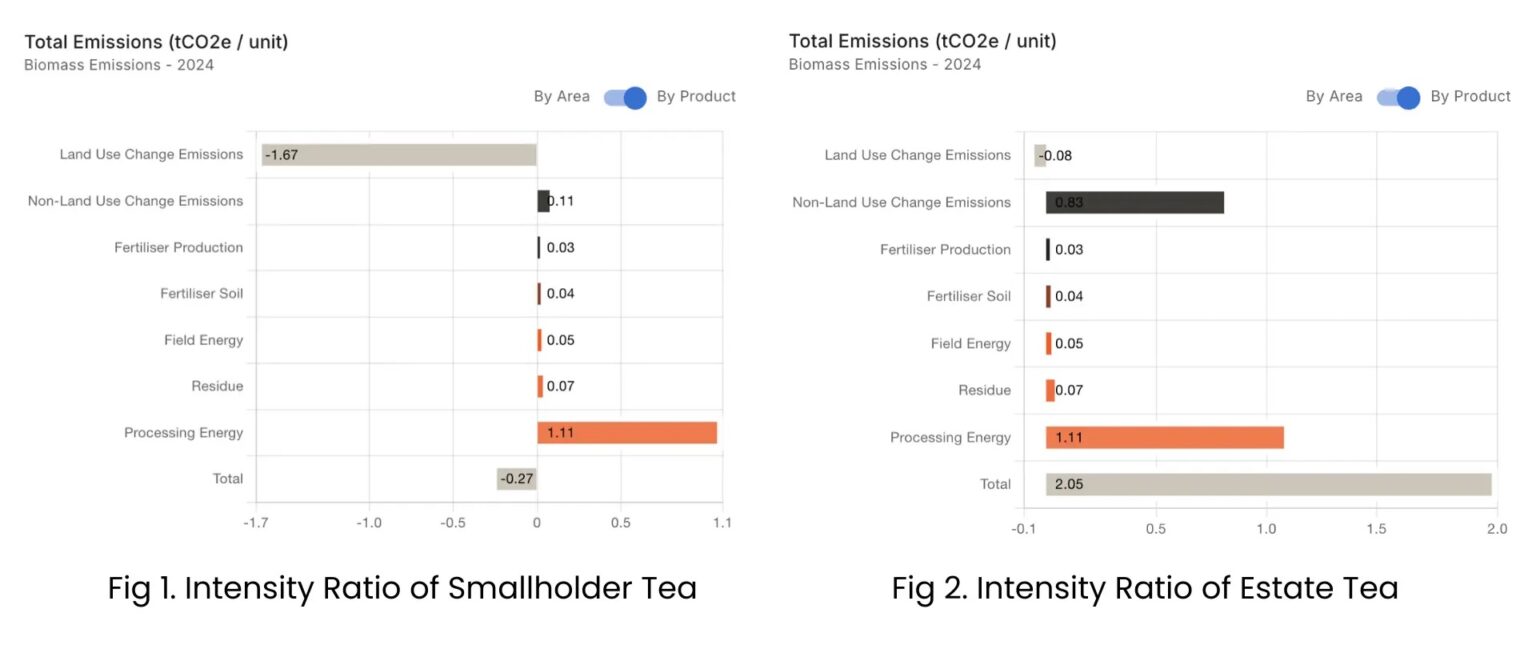The height and width of the screenshot is (645, 1536).
Task: Select the Residue bar in Fig 2
Action: click(1048, 390)
